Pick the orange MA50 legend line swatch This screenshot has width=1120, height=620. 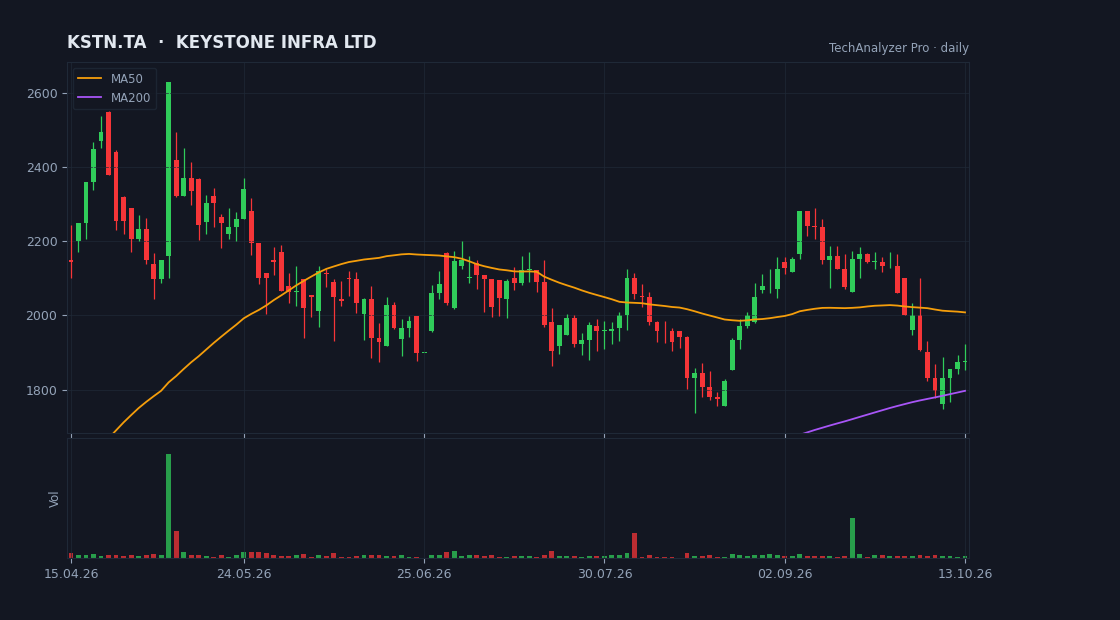(89, 79)
